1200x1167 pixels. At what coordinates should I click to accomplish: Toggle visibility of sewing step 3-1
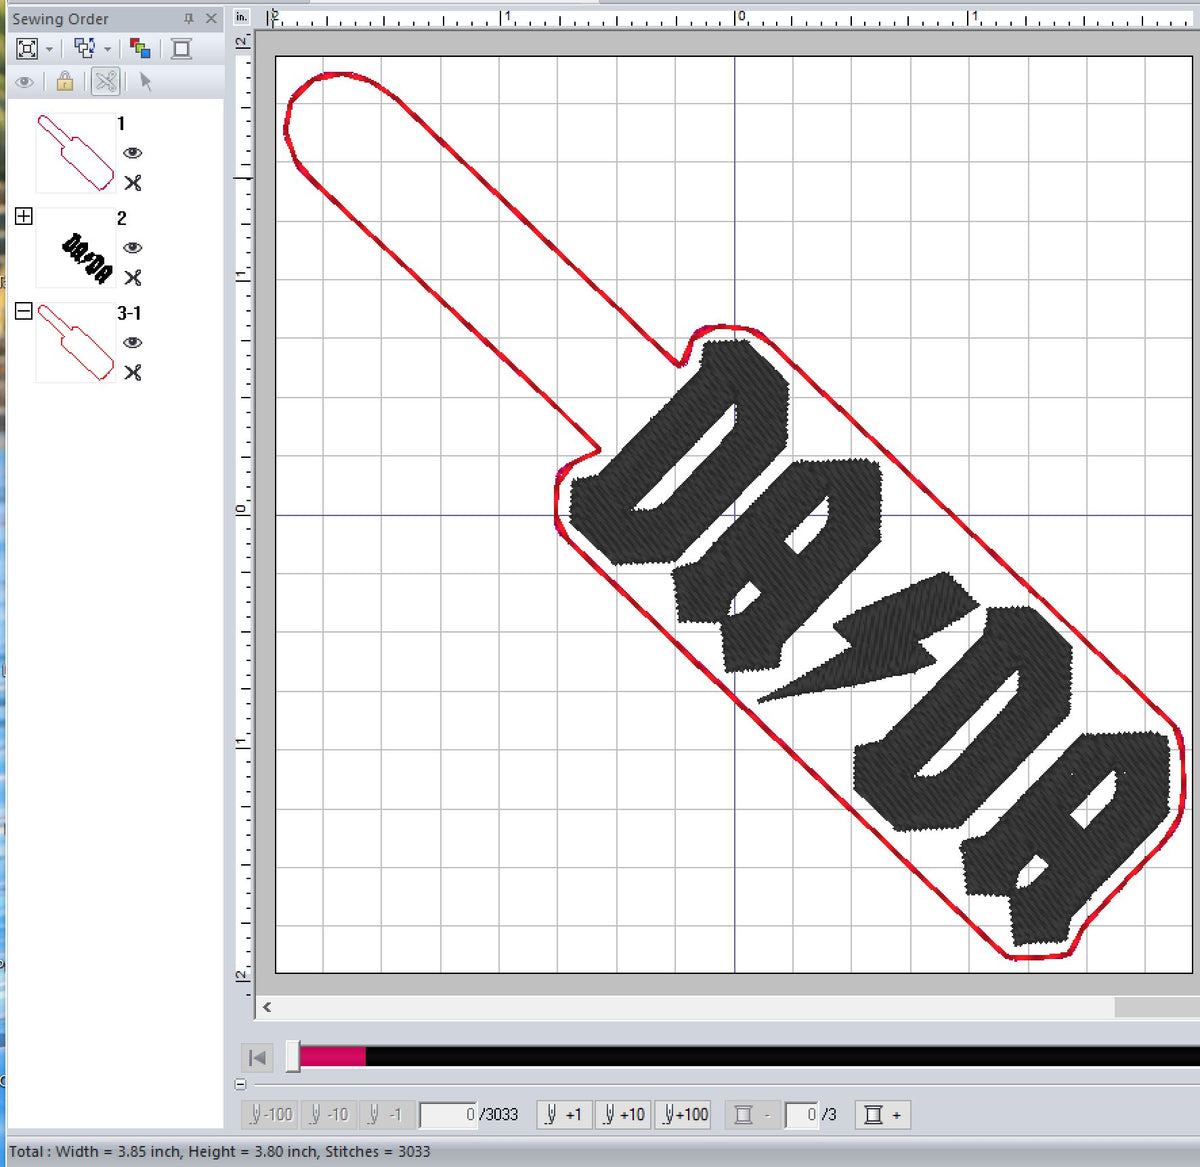pyautogui.click(x=133, y=342)
